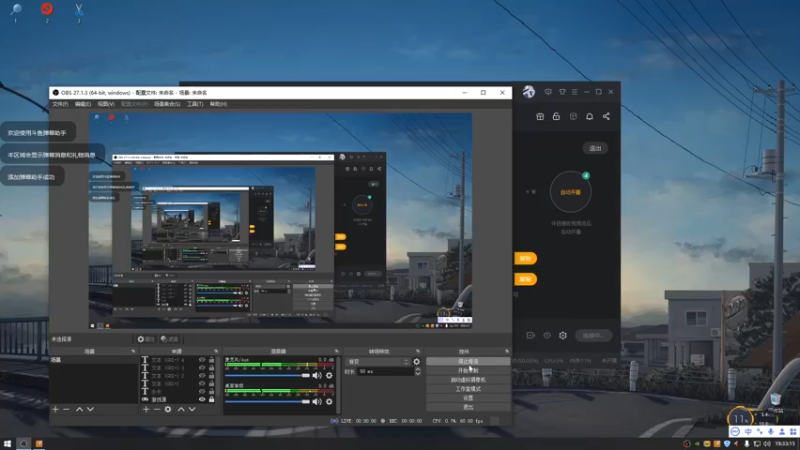This screenshot has width=800, height=450.
Task: Open the message icon in Douyu companion title bar
Action: tap(548, 92)
